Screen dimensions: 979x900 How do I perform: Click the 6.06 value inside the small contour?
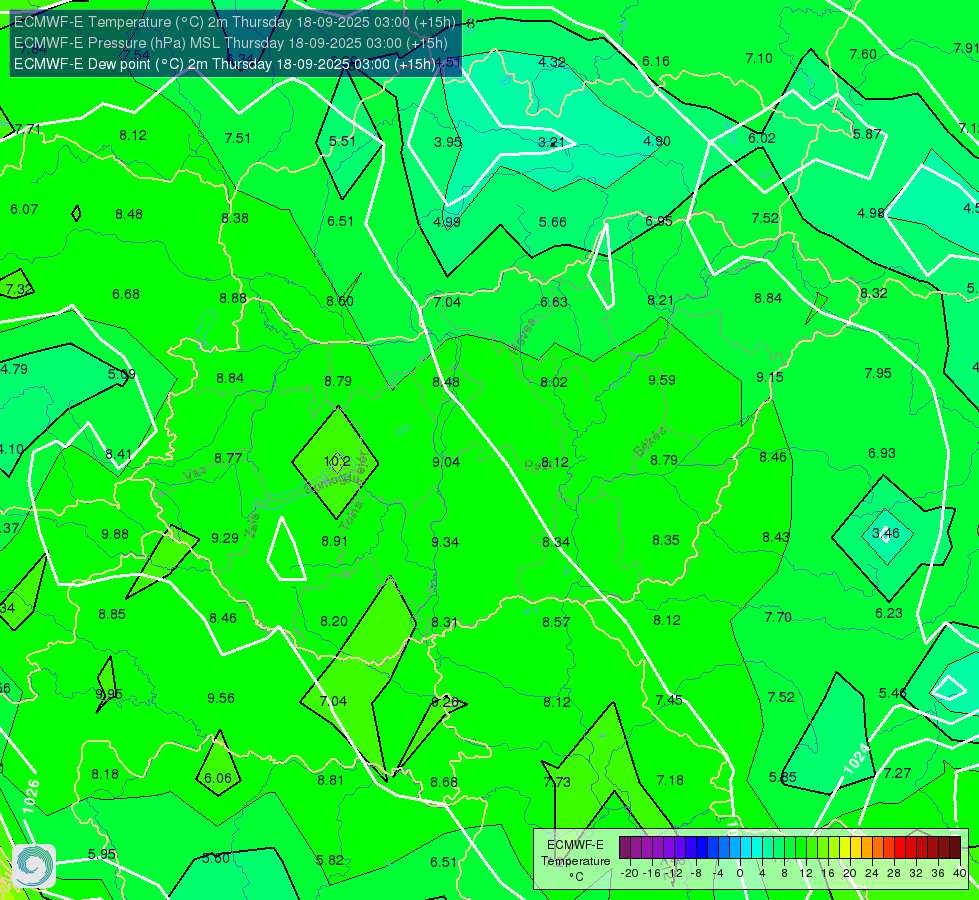[218, 778]
